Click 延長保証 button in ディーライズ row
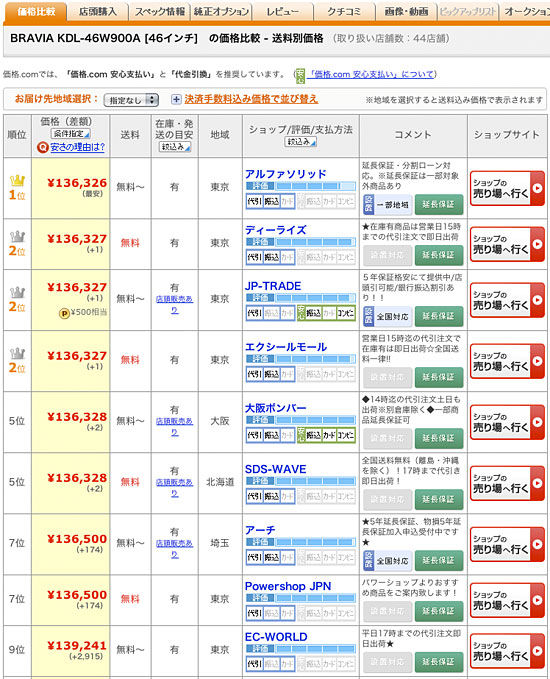The width and height of the screenshot is (550, 679). [439, 255]
